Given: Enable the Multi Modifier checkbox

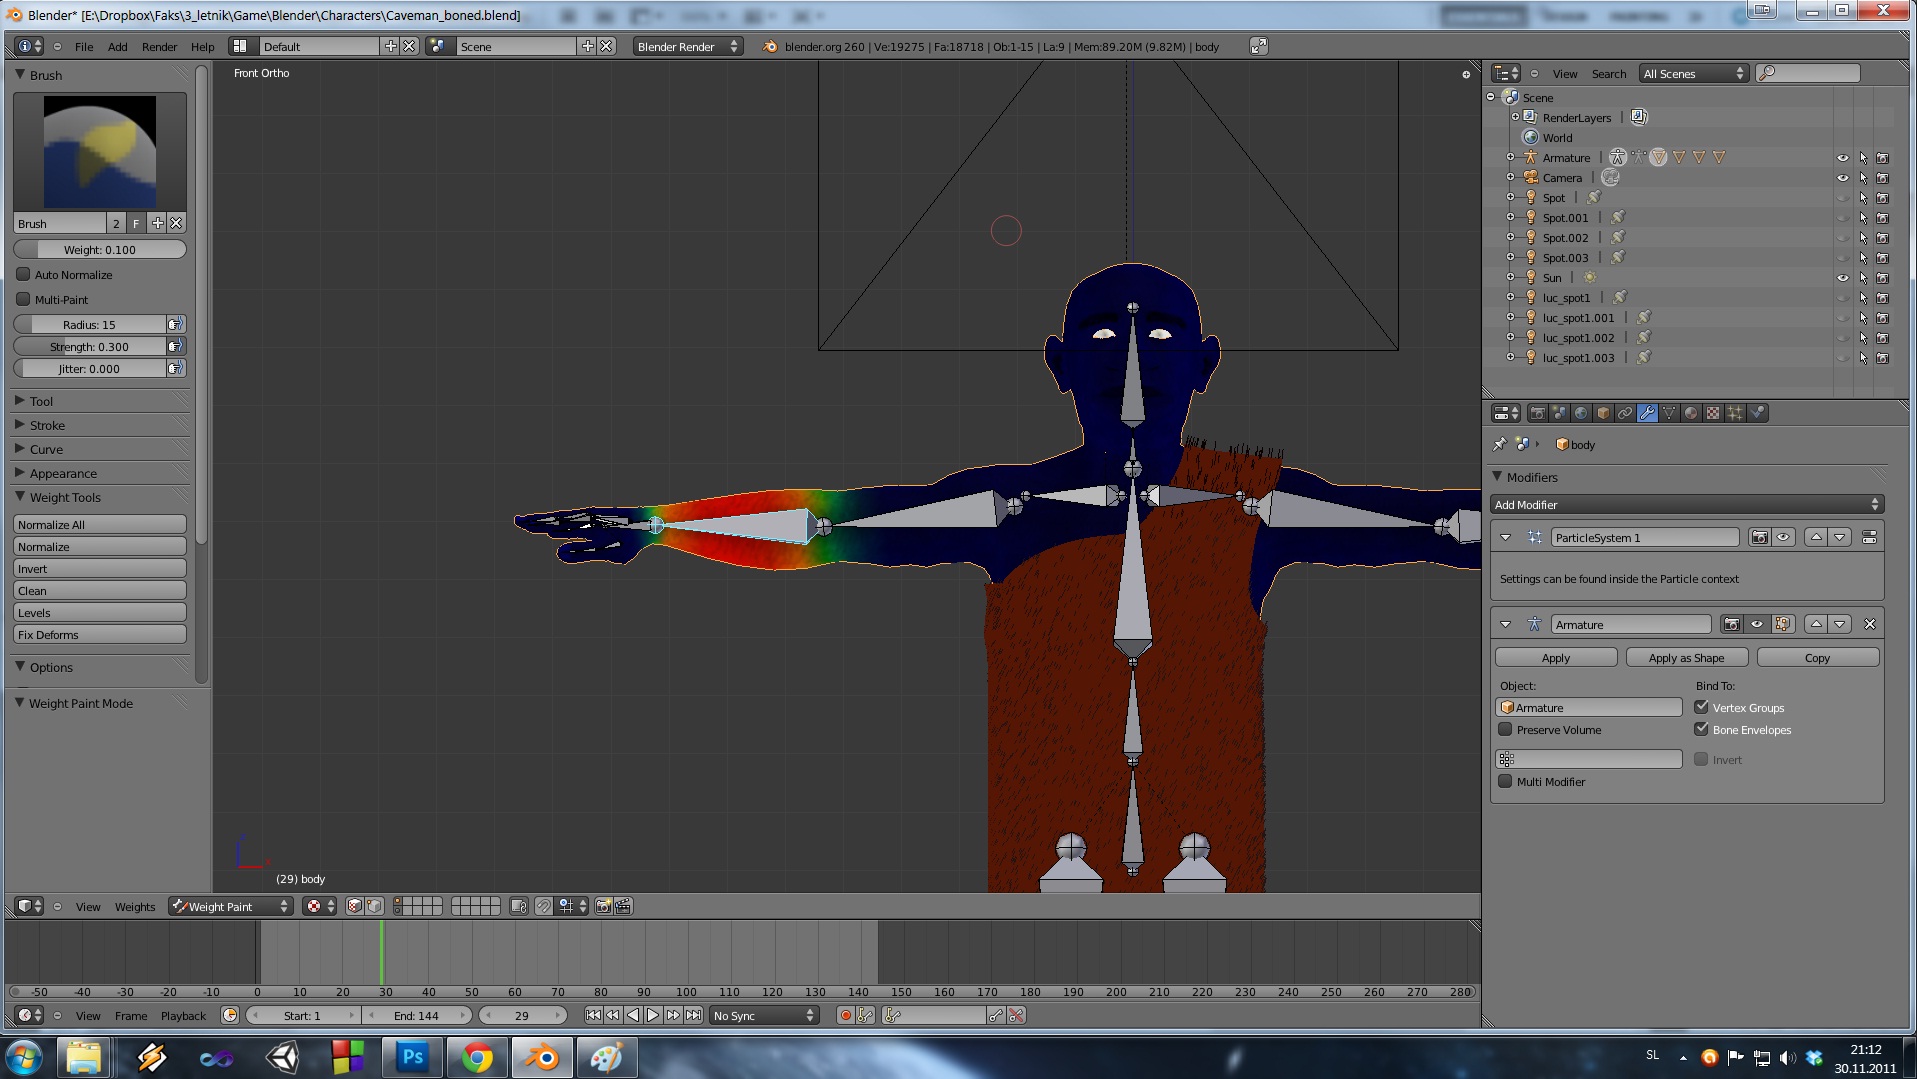Looking at the screenshot, I should click(1505, 781).
